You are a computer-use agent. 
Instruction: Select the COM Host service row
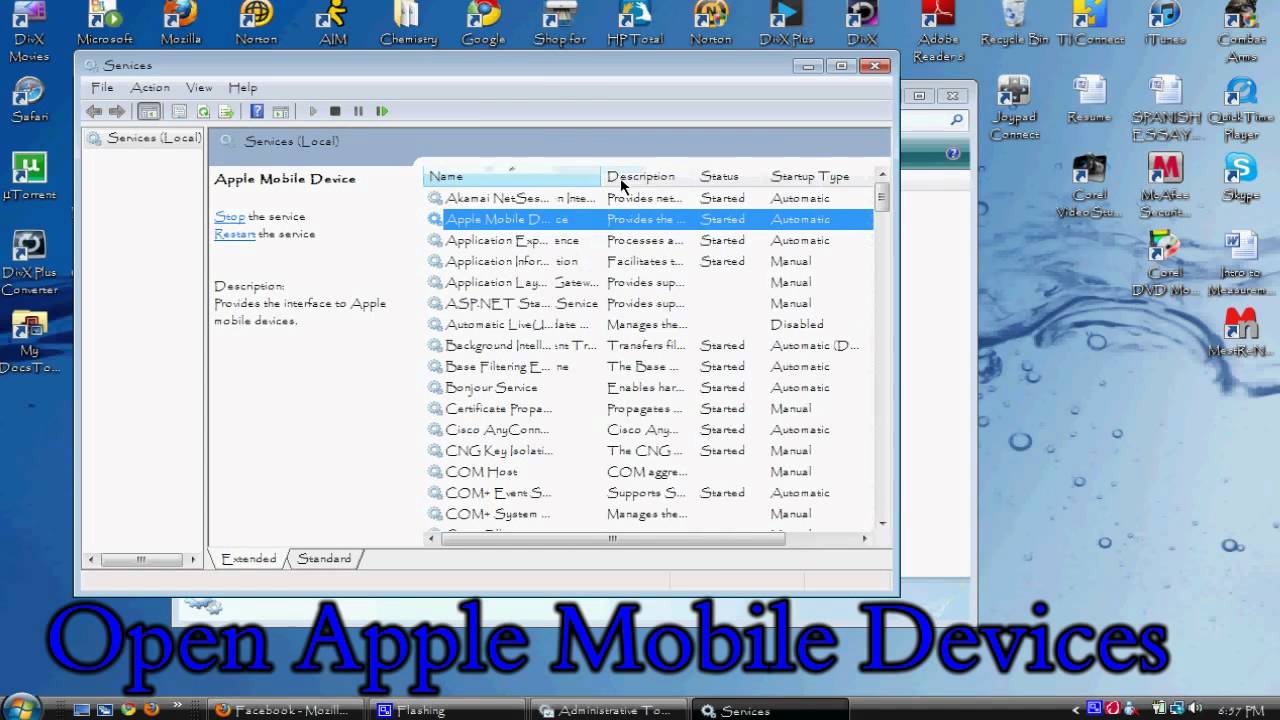[649, 471]
